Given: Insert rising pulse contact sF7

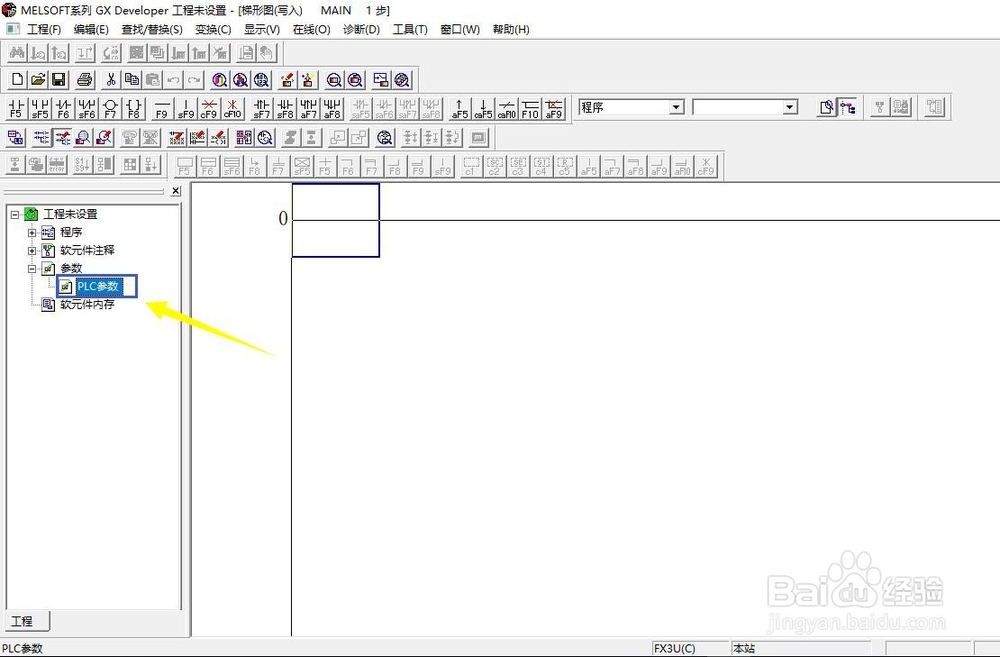Looking at the screenshot, I should click(x=261, y=108).
